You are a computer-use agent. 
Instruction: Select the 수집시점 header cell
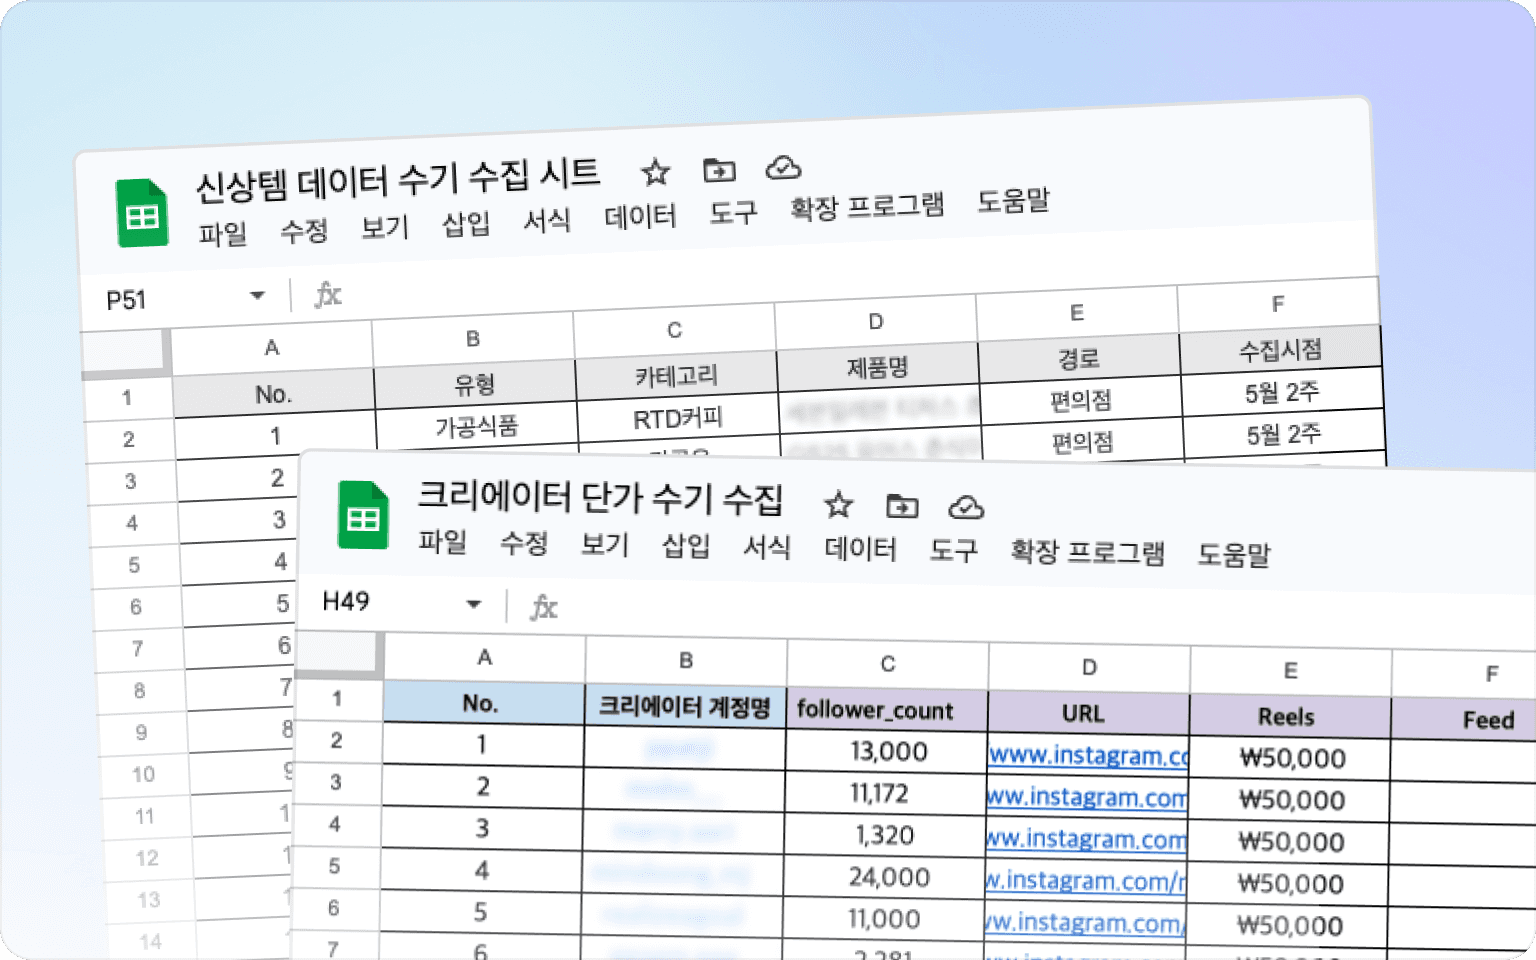[x=1281, y=350]
